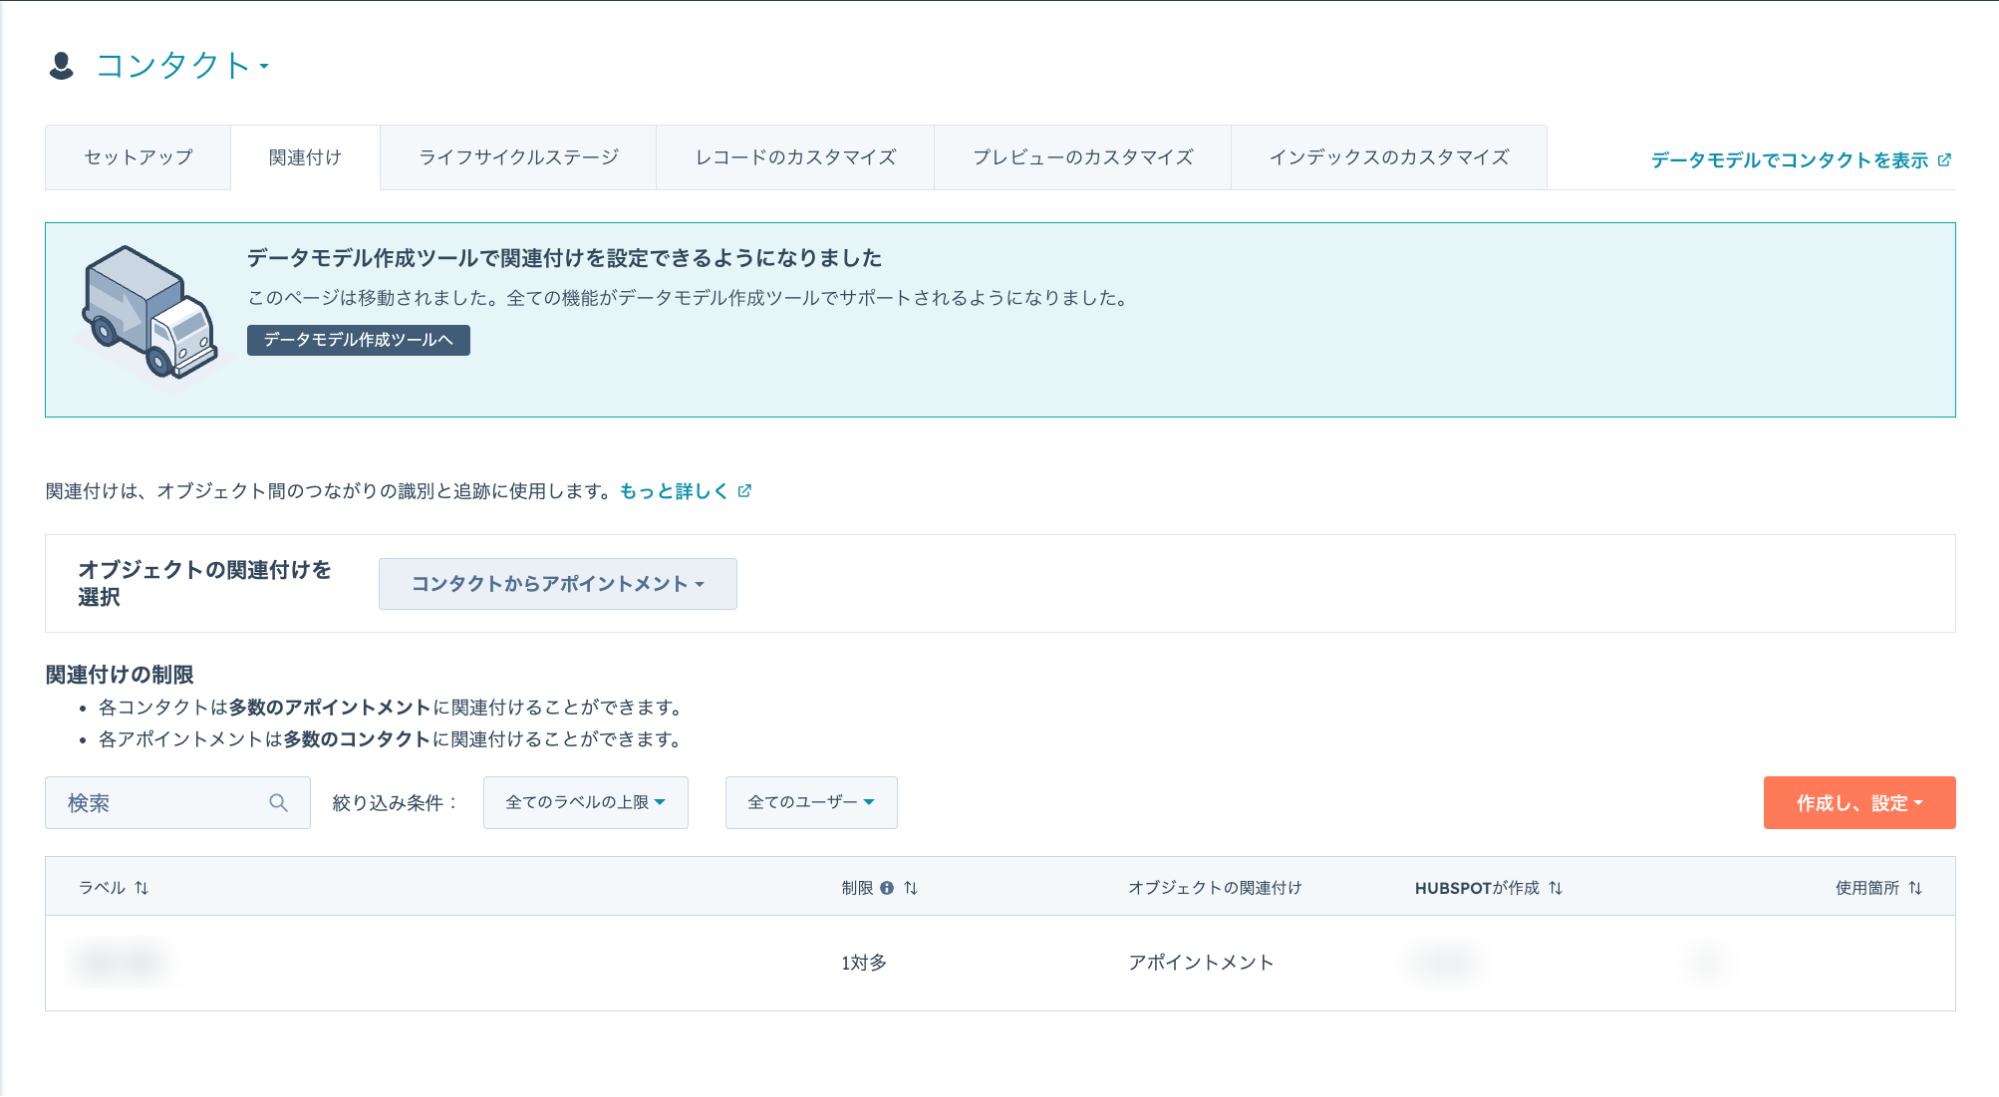The width and height of the screenshot is (1999, 1097).
Task: Click the moving truck illustration
Action: 149,312
